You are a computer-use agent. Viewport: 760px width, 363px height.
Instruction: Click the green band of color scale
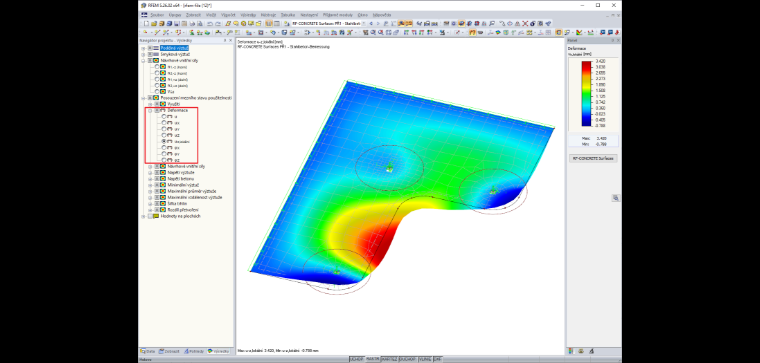pos(587,93)
